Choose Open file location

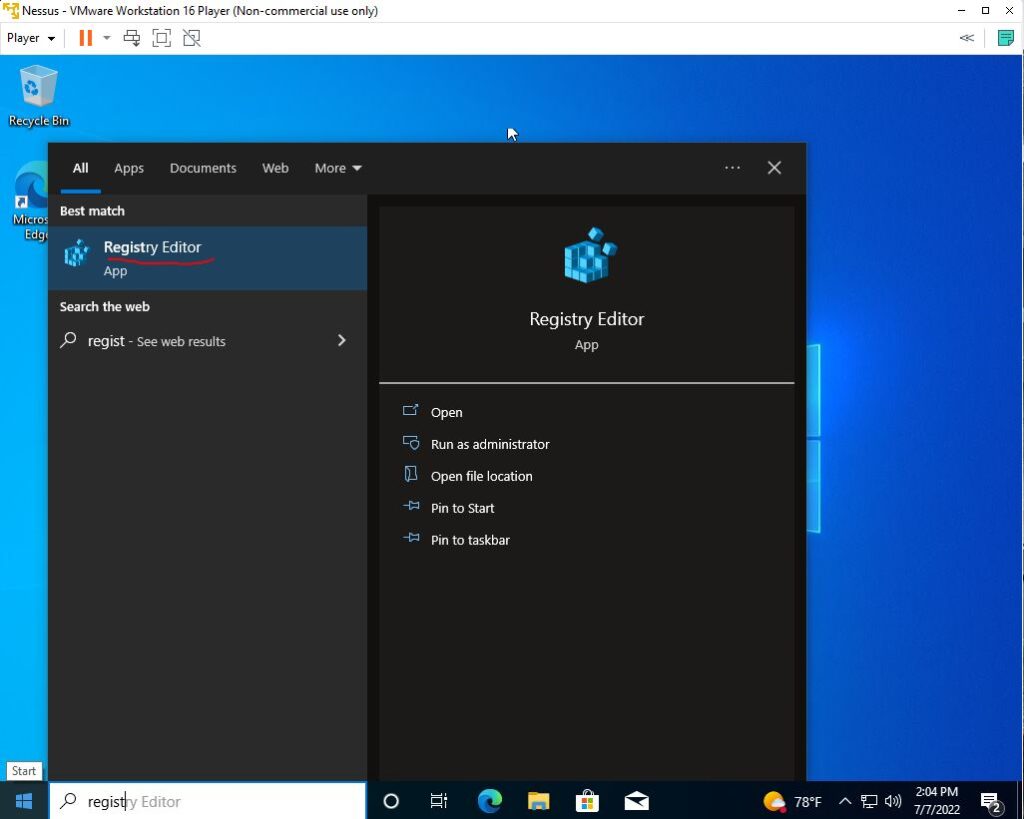click(481, 476)
